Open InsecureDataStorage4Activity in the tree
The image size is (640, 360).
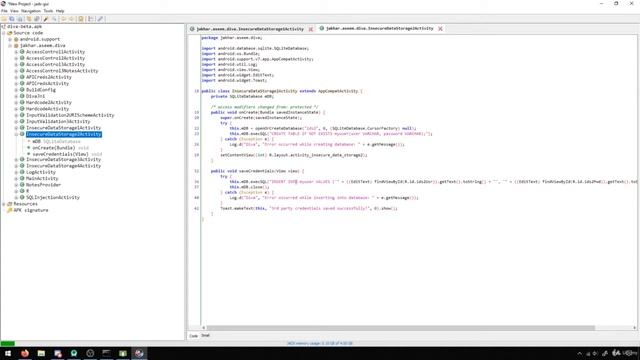[63, 166]
